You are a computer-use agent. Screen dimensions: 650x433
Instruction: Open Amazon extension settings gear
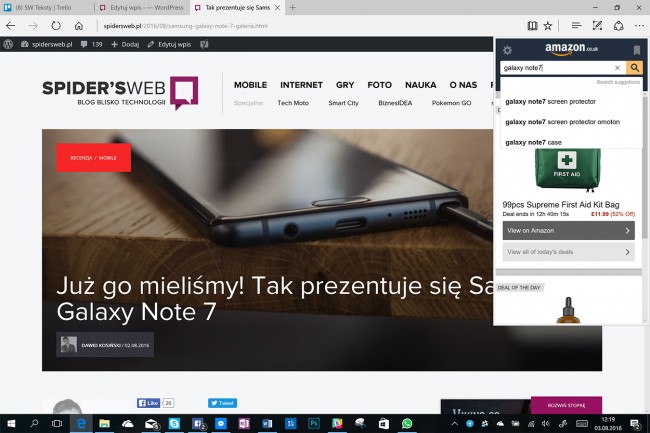click(x=507, y=50)
